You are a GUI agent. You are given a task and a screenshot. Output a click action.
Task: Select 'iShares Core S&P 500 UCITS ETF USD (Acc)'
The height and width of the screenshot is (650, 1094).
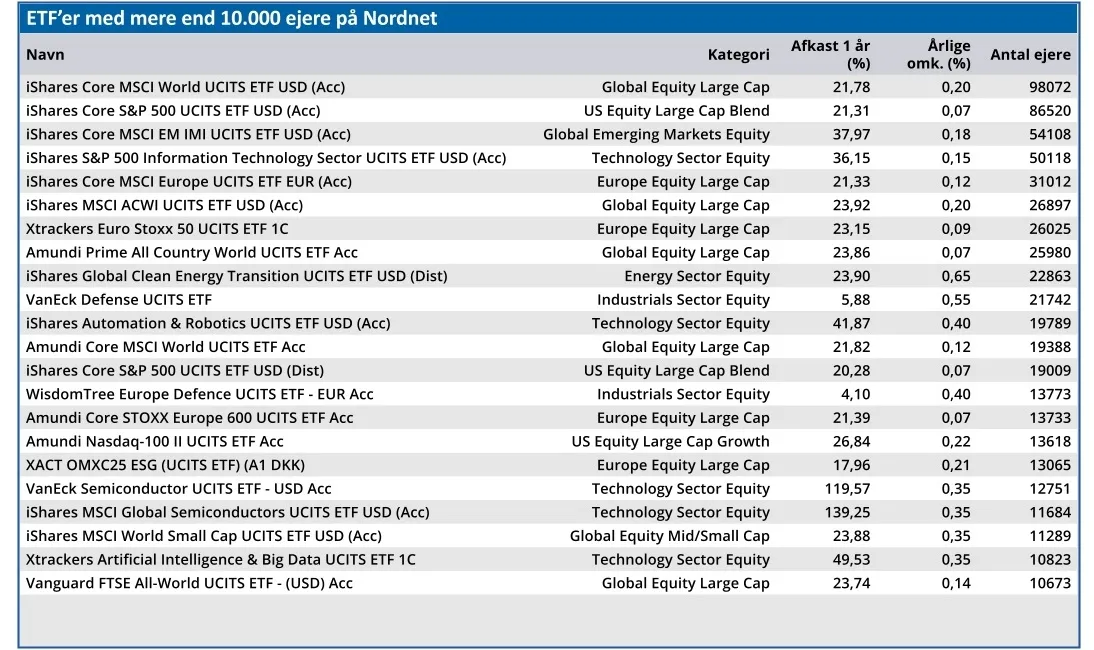pos(173,111)
